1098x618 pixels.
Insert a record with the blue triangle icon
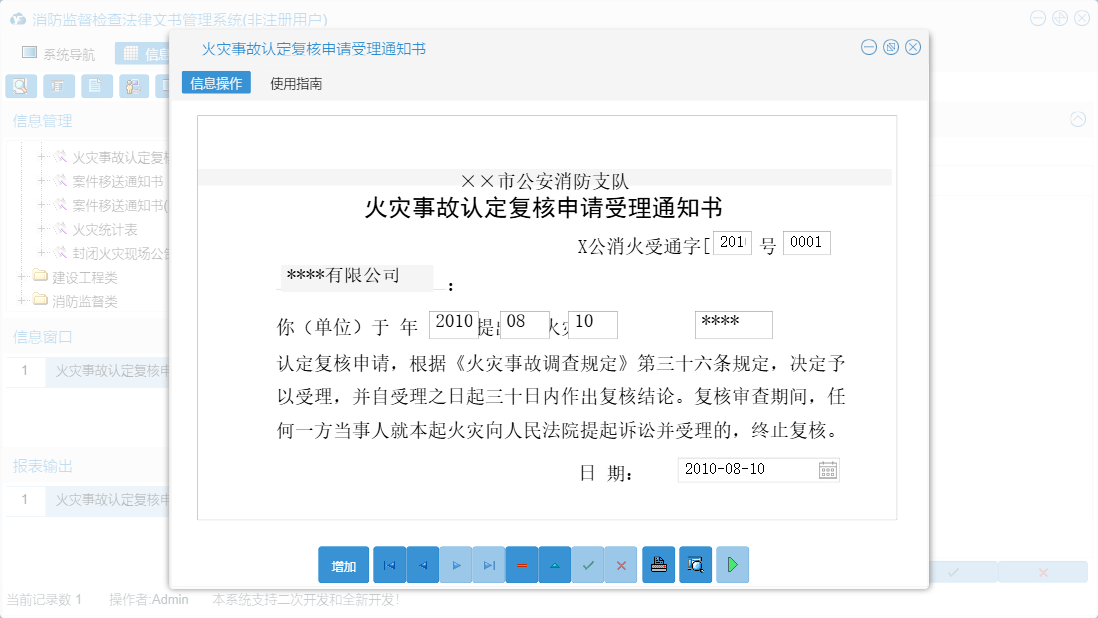click(554, 564)
